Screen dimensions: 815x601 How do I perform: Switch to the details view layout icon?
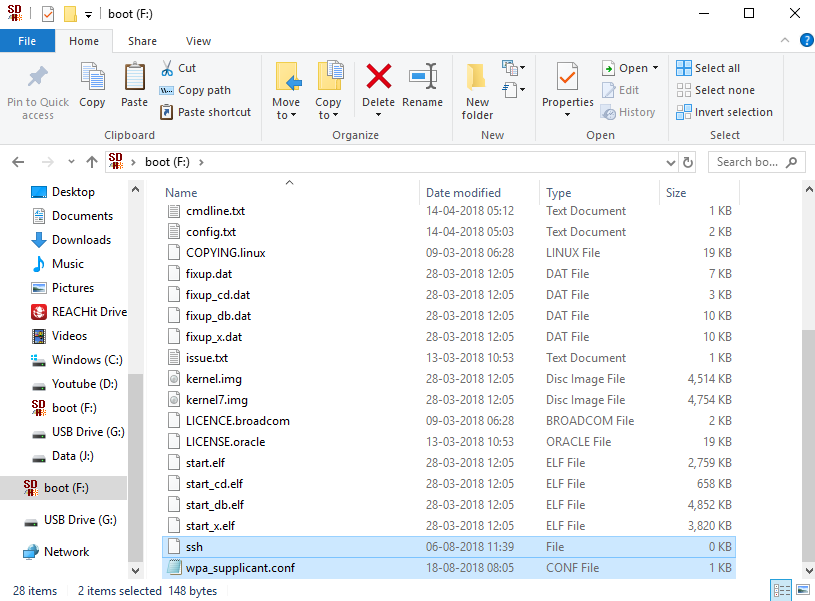coord(781,591)
